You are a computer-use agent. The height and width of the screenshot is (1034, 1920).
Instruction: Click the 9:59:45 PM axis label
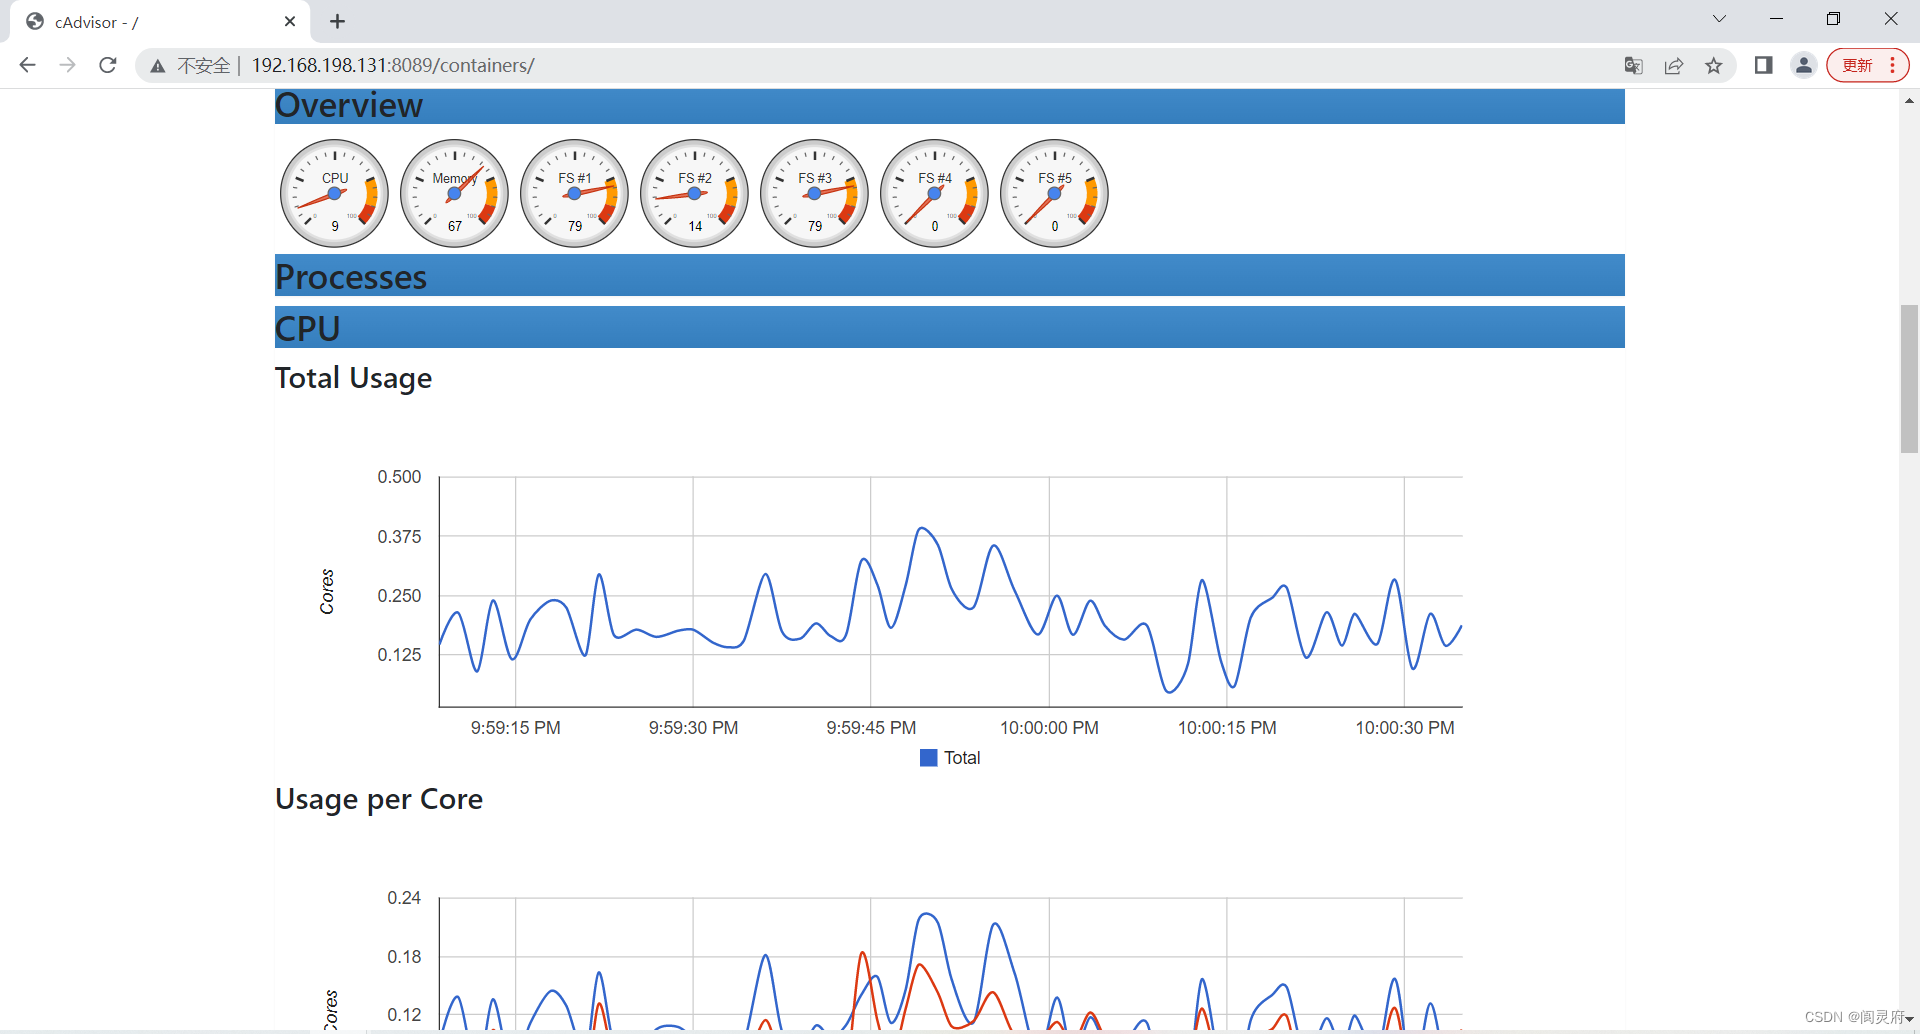871,728
